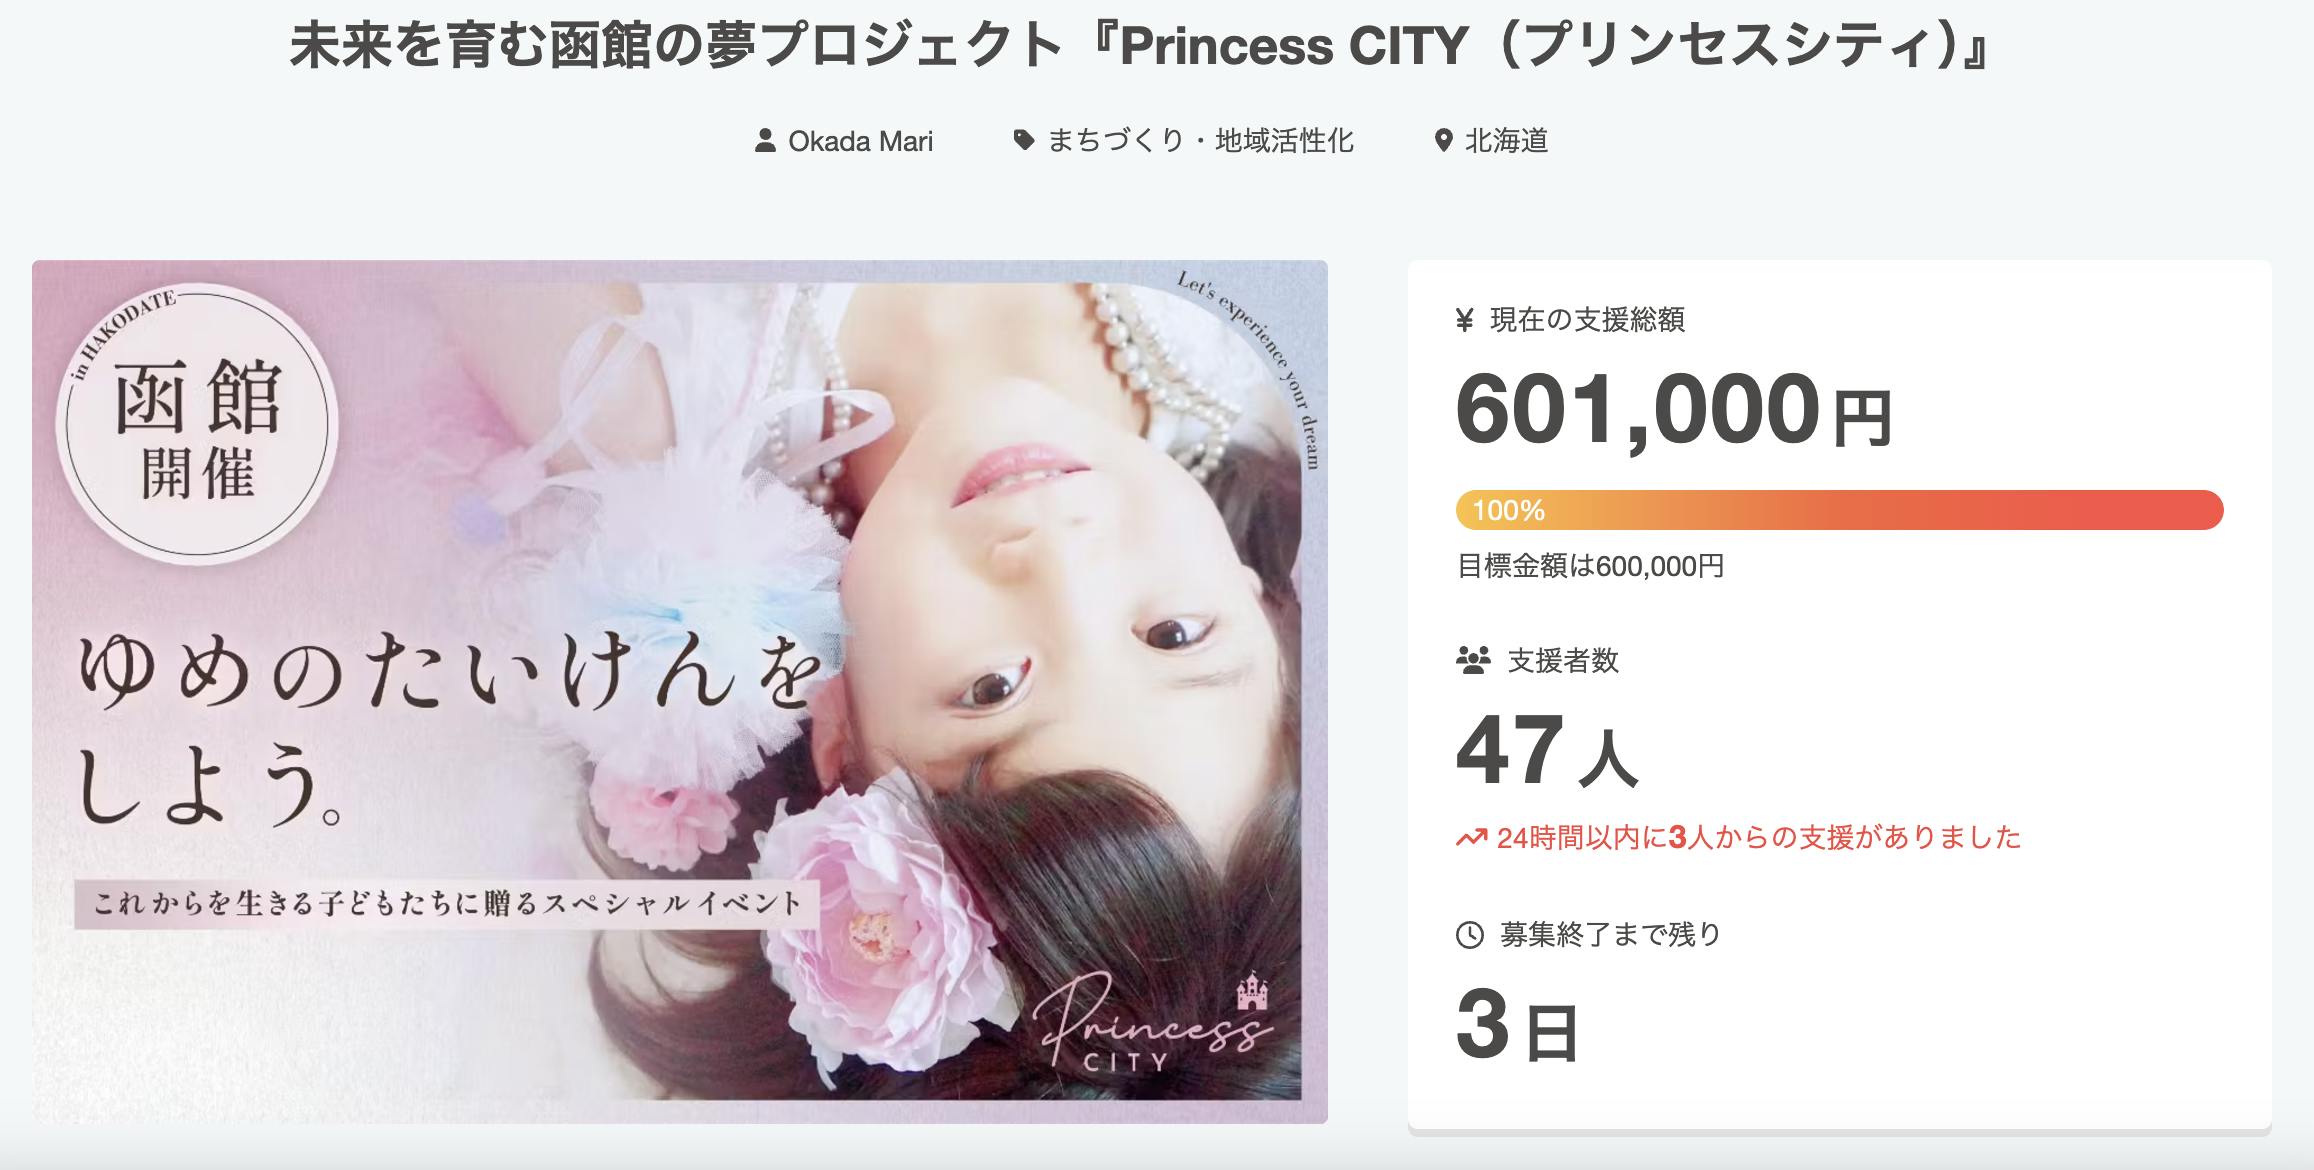Click the supporters group icon beside 支援者数

[x=1472, y=661]
